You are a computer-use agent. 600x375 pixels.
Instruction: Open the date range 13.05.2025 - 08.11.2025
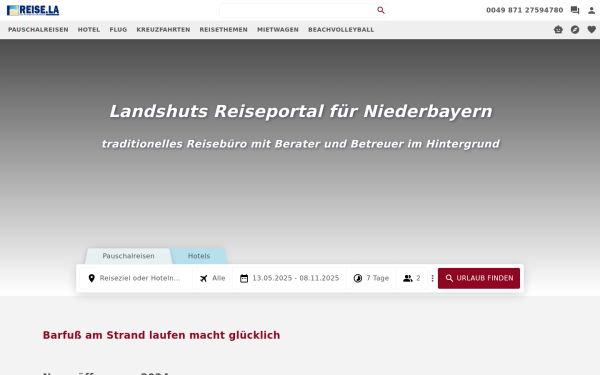click(x=290, y=278)
